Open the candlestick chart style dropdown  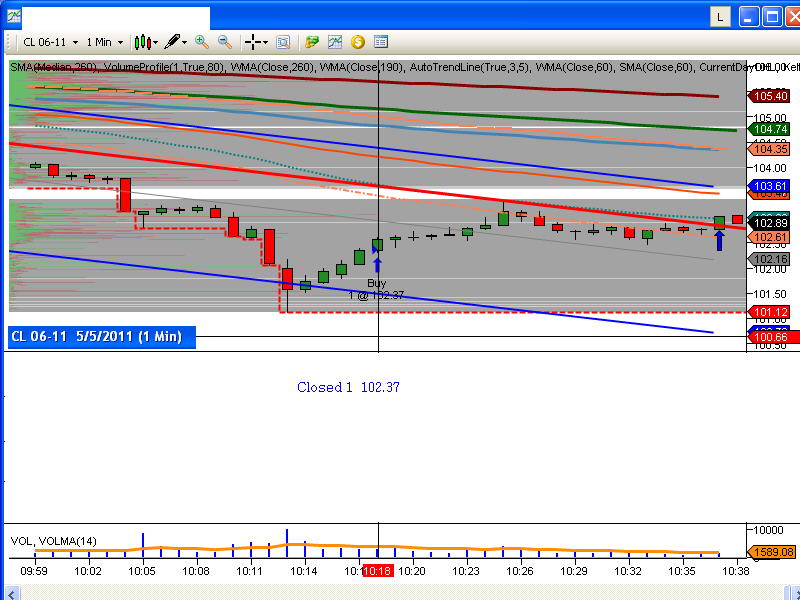(x=146, y=42)
